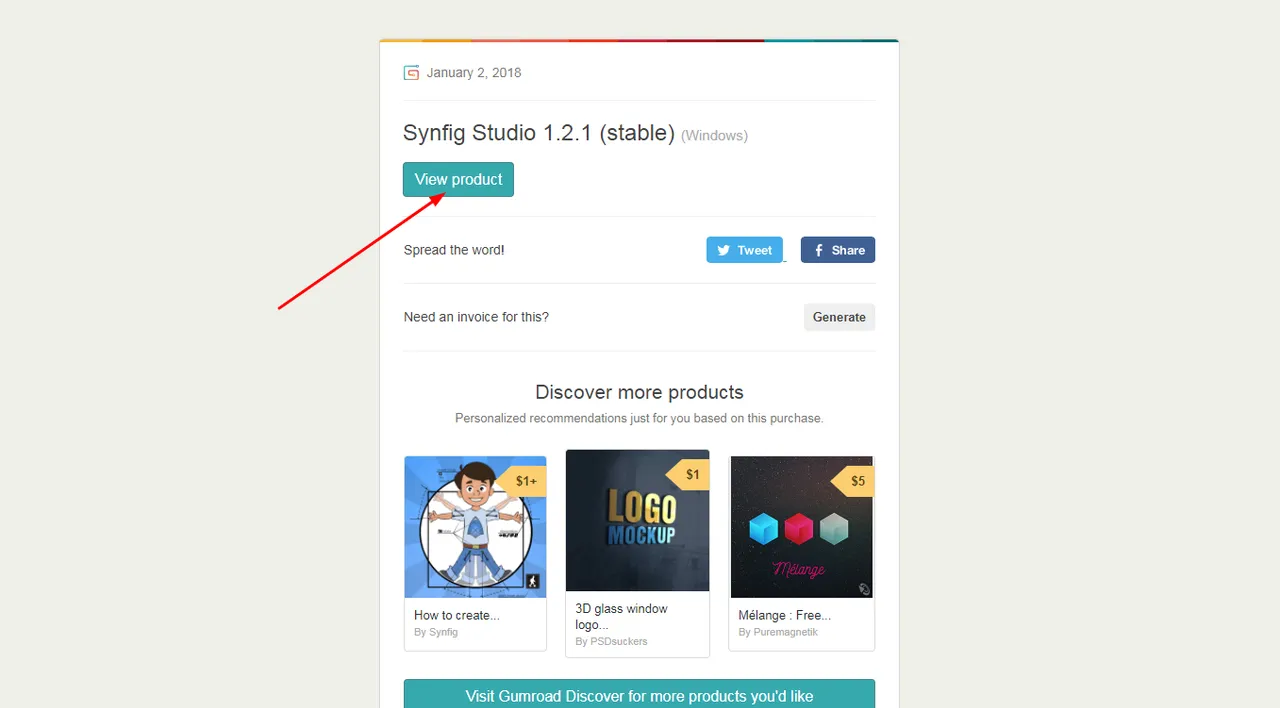Click the 'By Puremagnetik' author text
The width and height of the screenshot is (1280, 708).
pyautogui.click(x=777, y=632)
